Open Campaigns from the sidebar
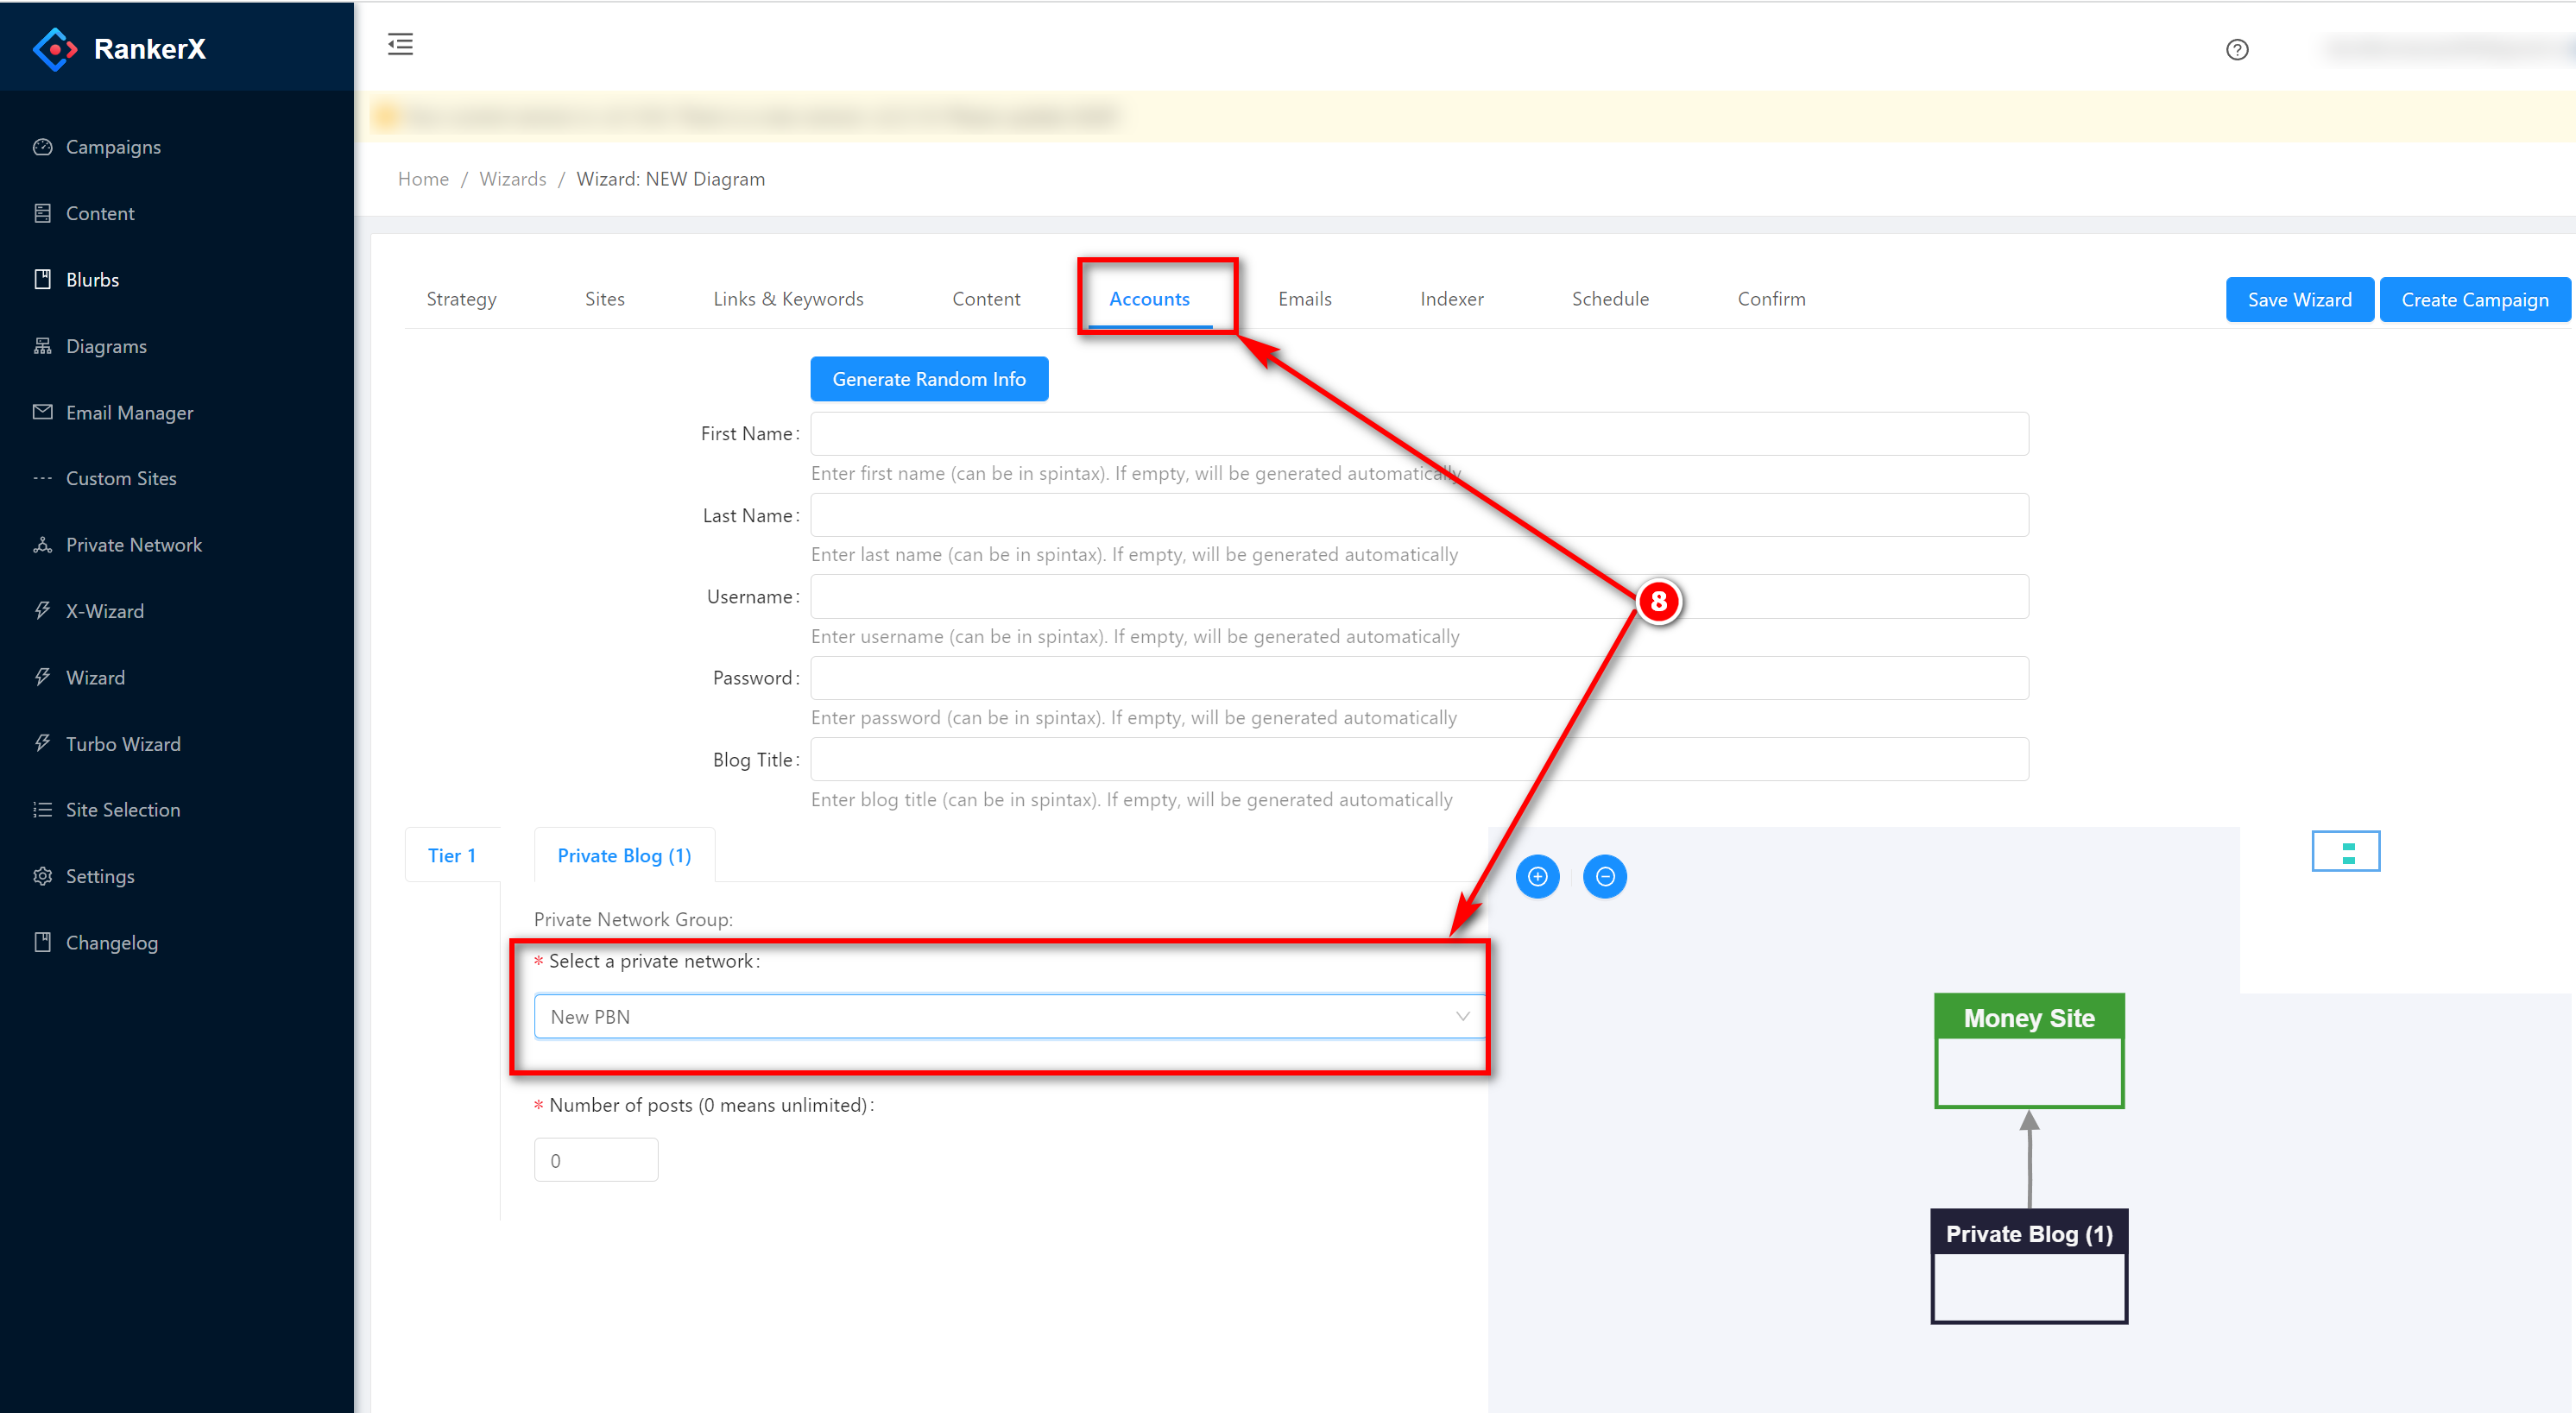The height and width of the screenshot is (1413, 2576). pyautogui.click(x=112, y=147)
